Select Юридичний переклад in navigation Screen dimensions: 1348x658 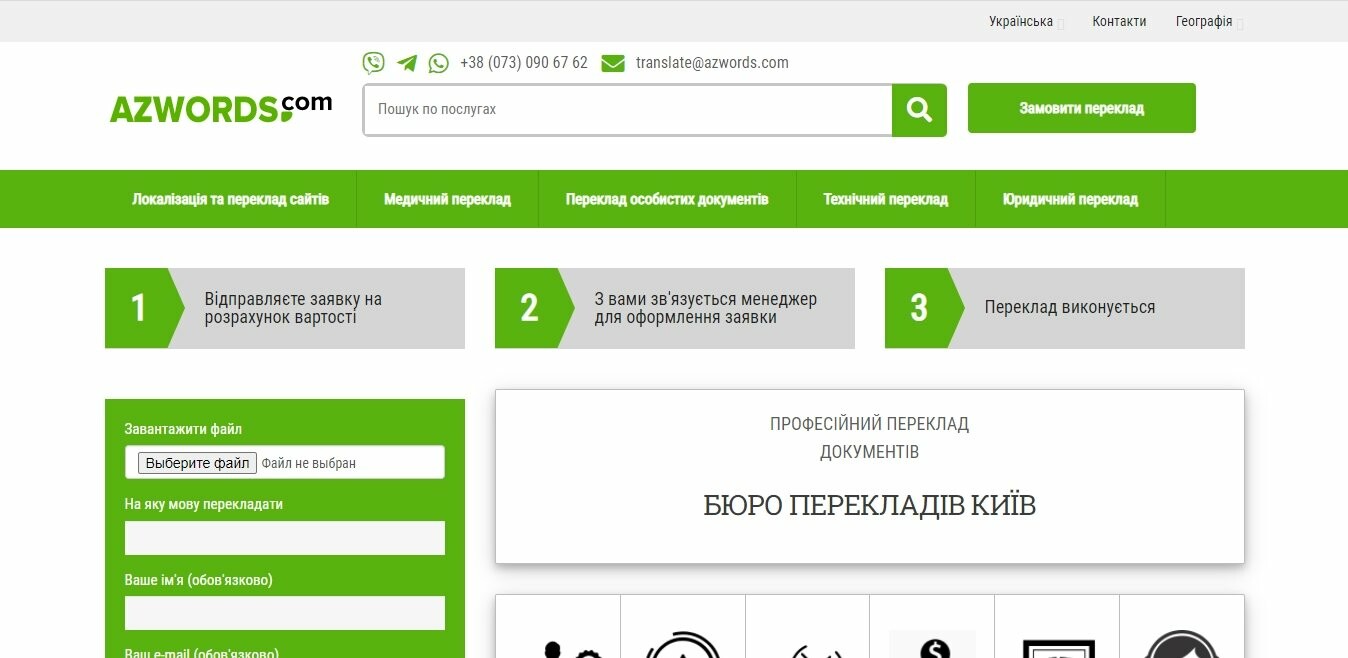(1070, 199)
